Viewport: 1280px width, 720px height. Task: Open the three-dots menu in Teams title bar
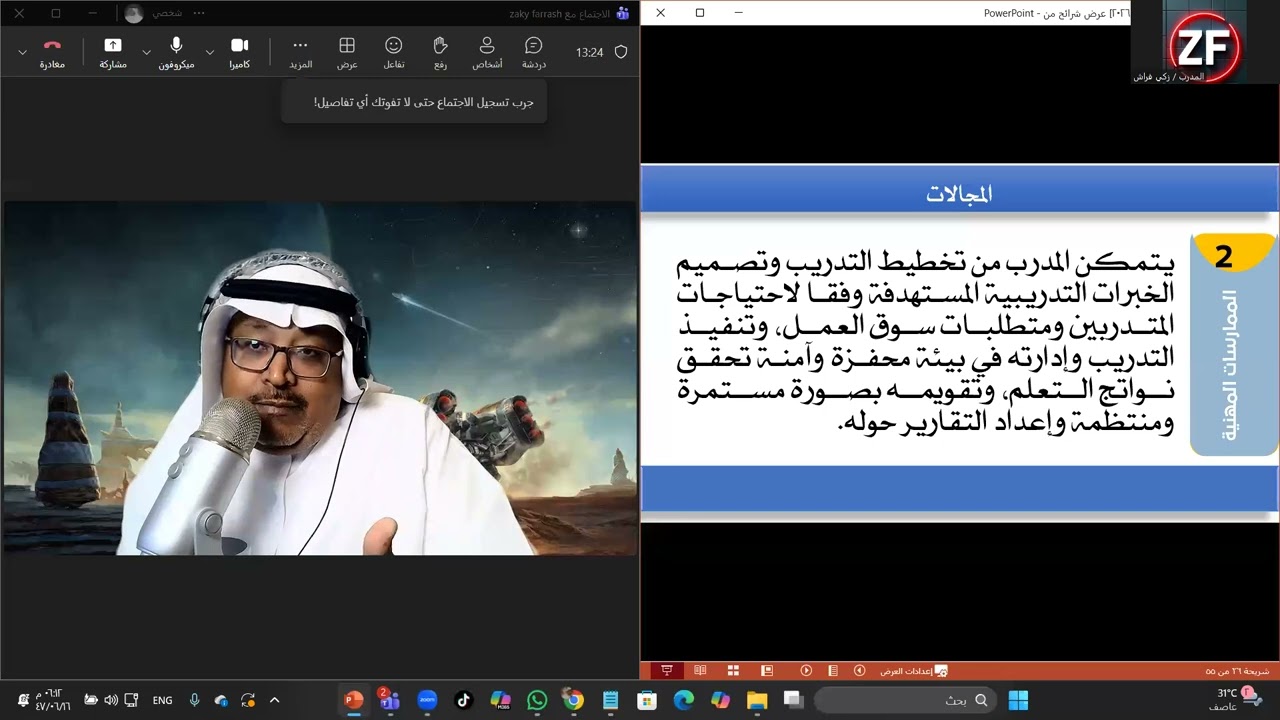tap(199, 13)
